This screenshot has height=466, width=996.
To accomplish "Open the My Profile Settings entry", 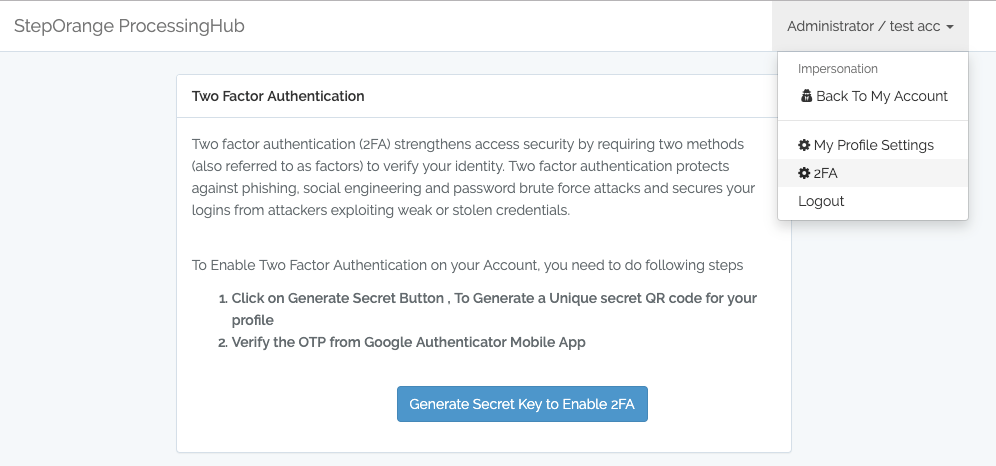I will coord(873,145).
